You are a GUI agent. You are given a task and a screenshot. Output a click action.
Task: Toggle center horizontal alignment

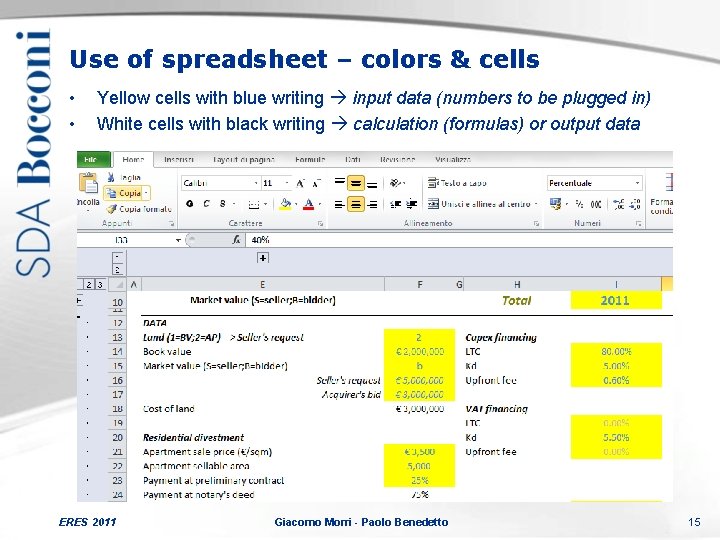coord(355,204)
